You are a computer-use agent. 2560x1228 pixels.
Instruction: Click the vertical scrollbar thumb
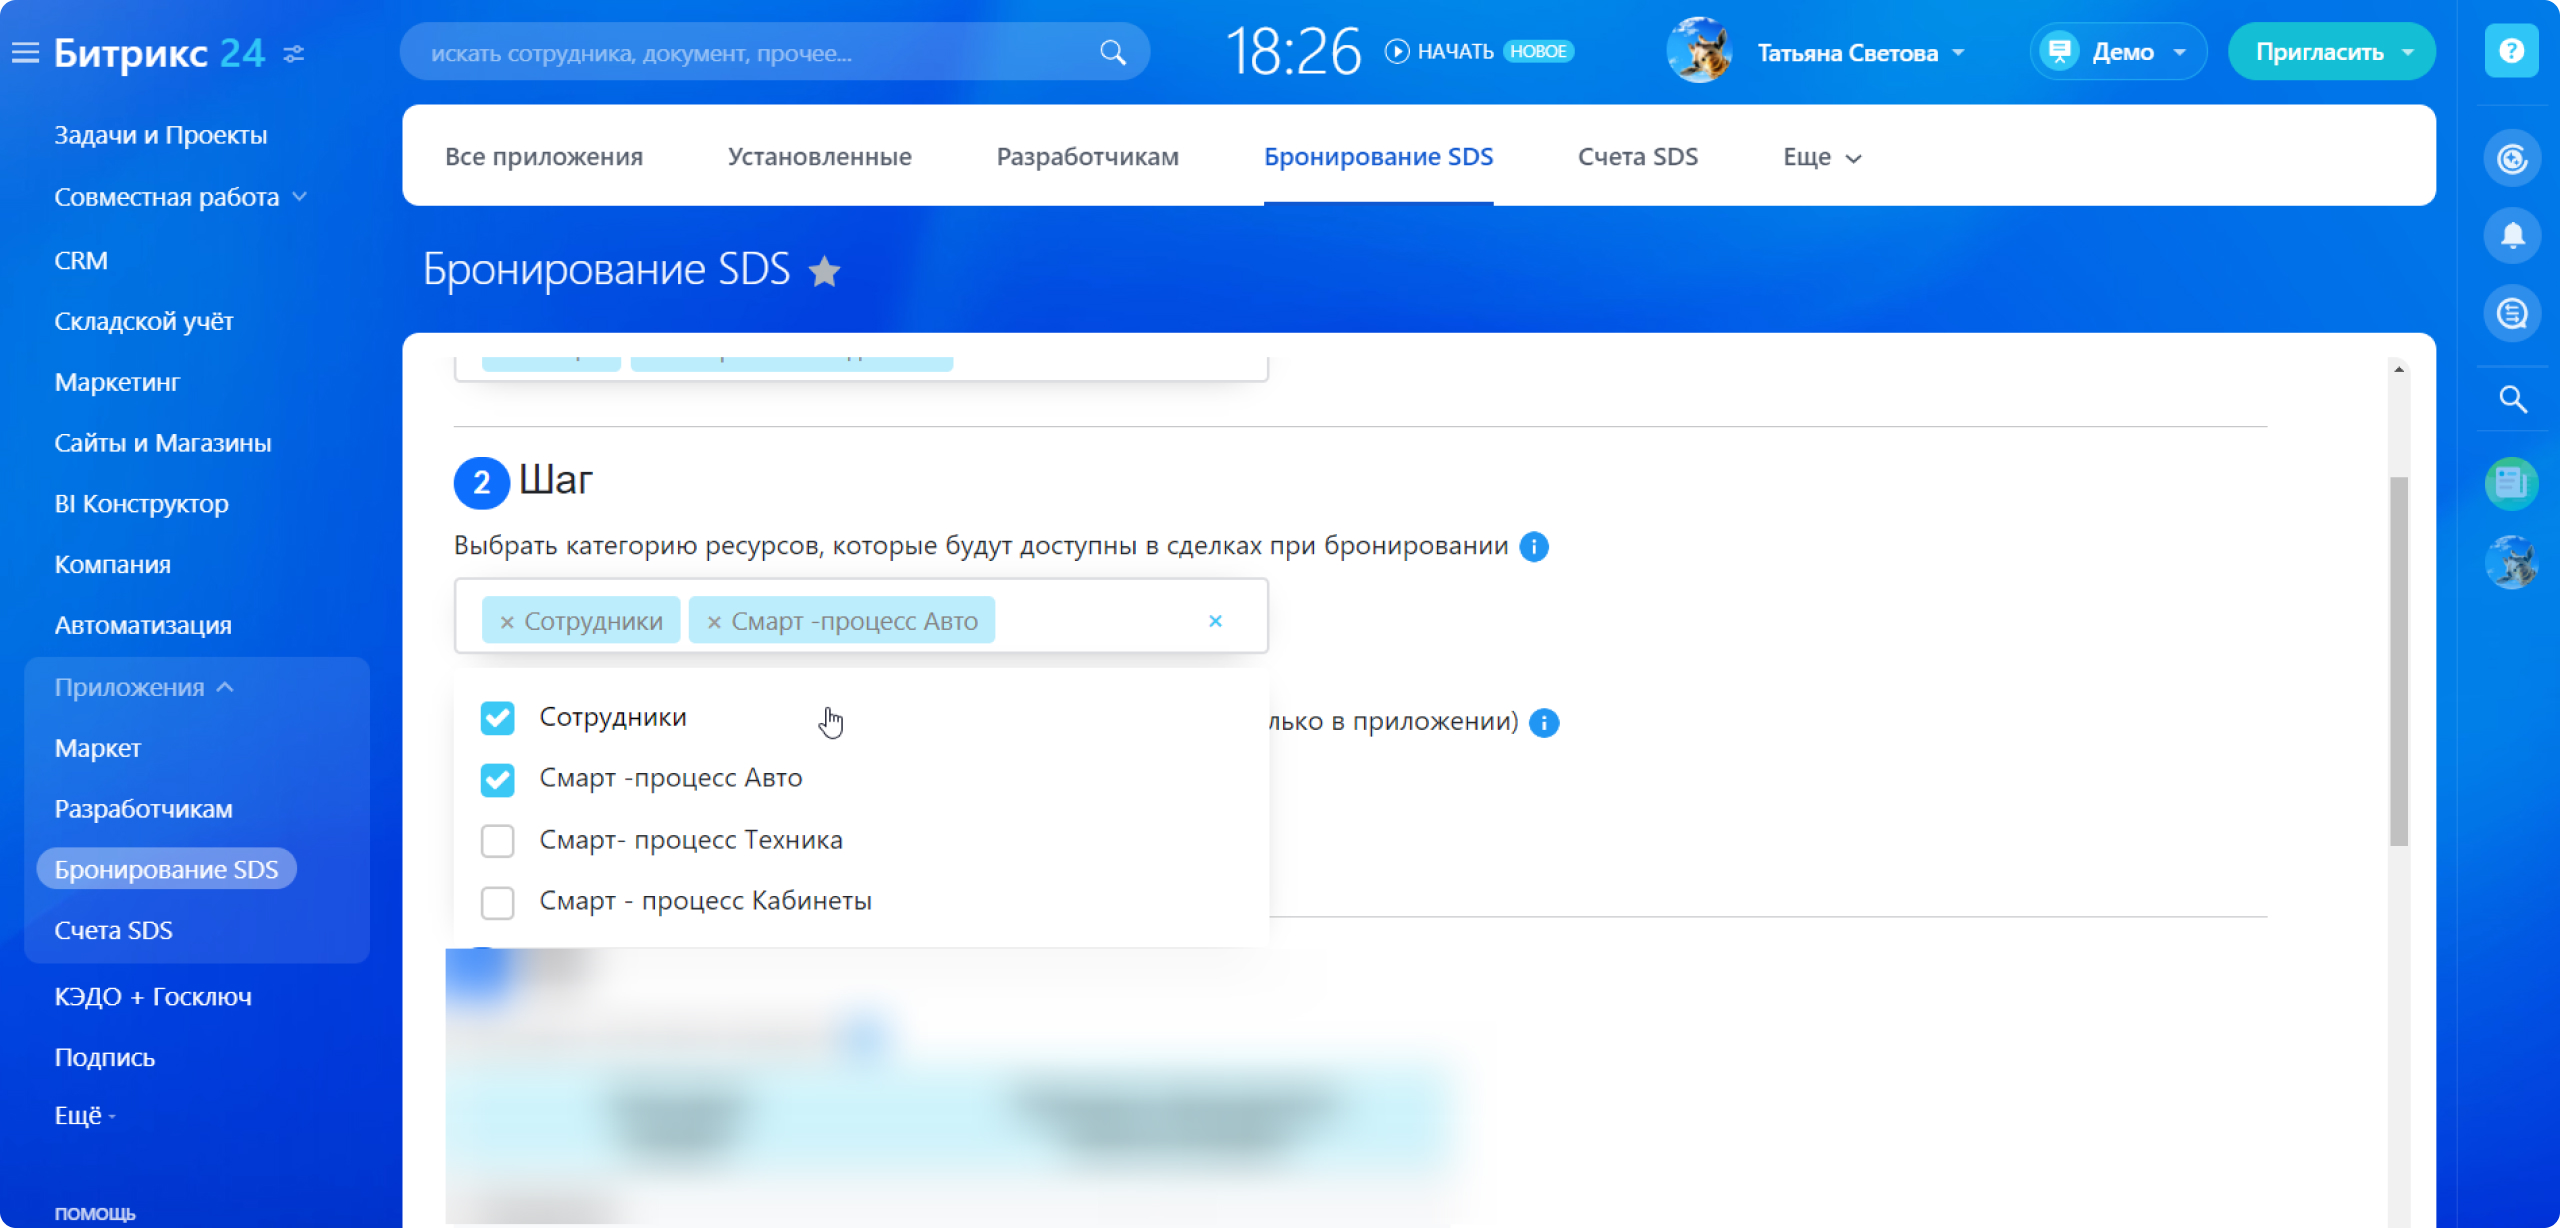click(2398, 660)
